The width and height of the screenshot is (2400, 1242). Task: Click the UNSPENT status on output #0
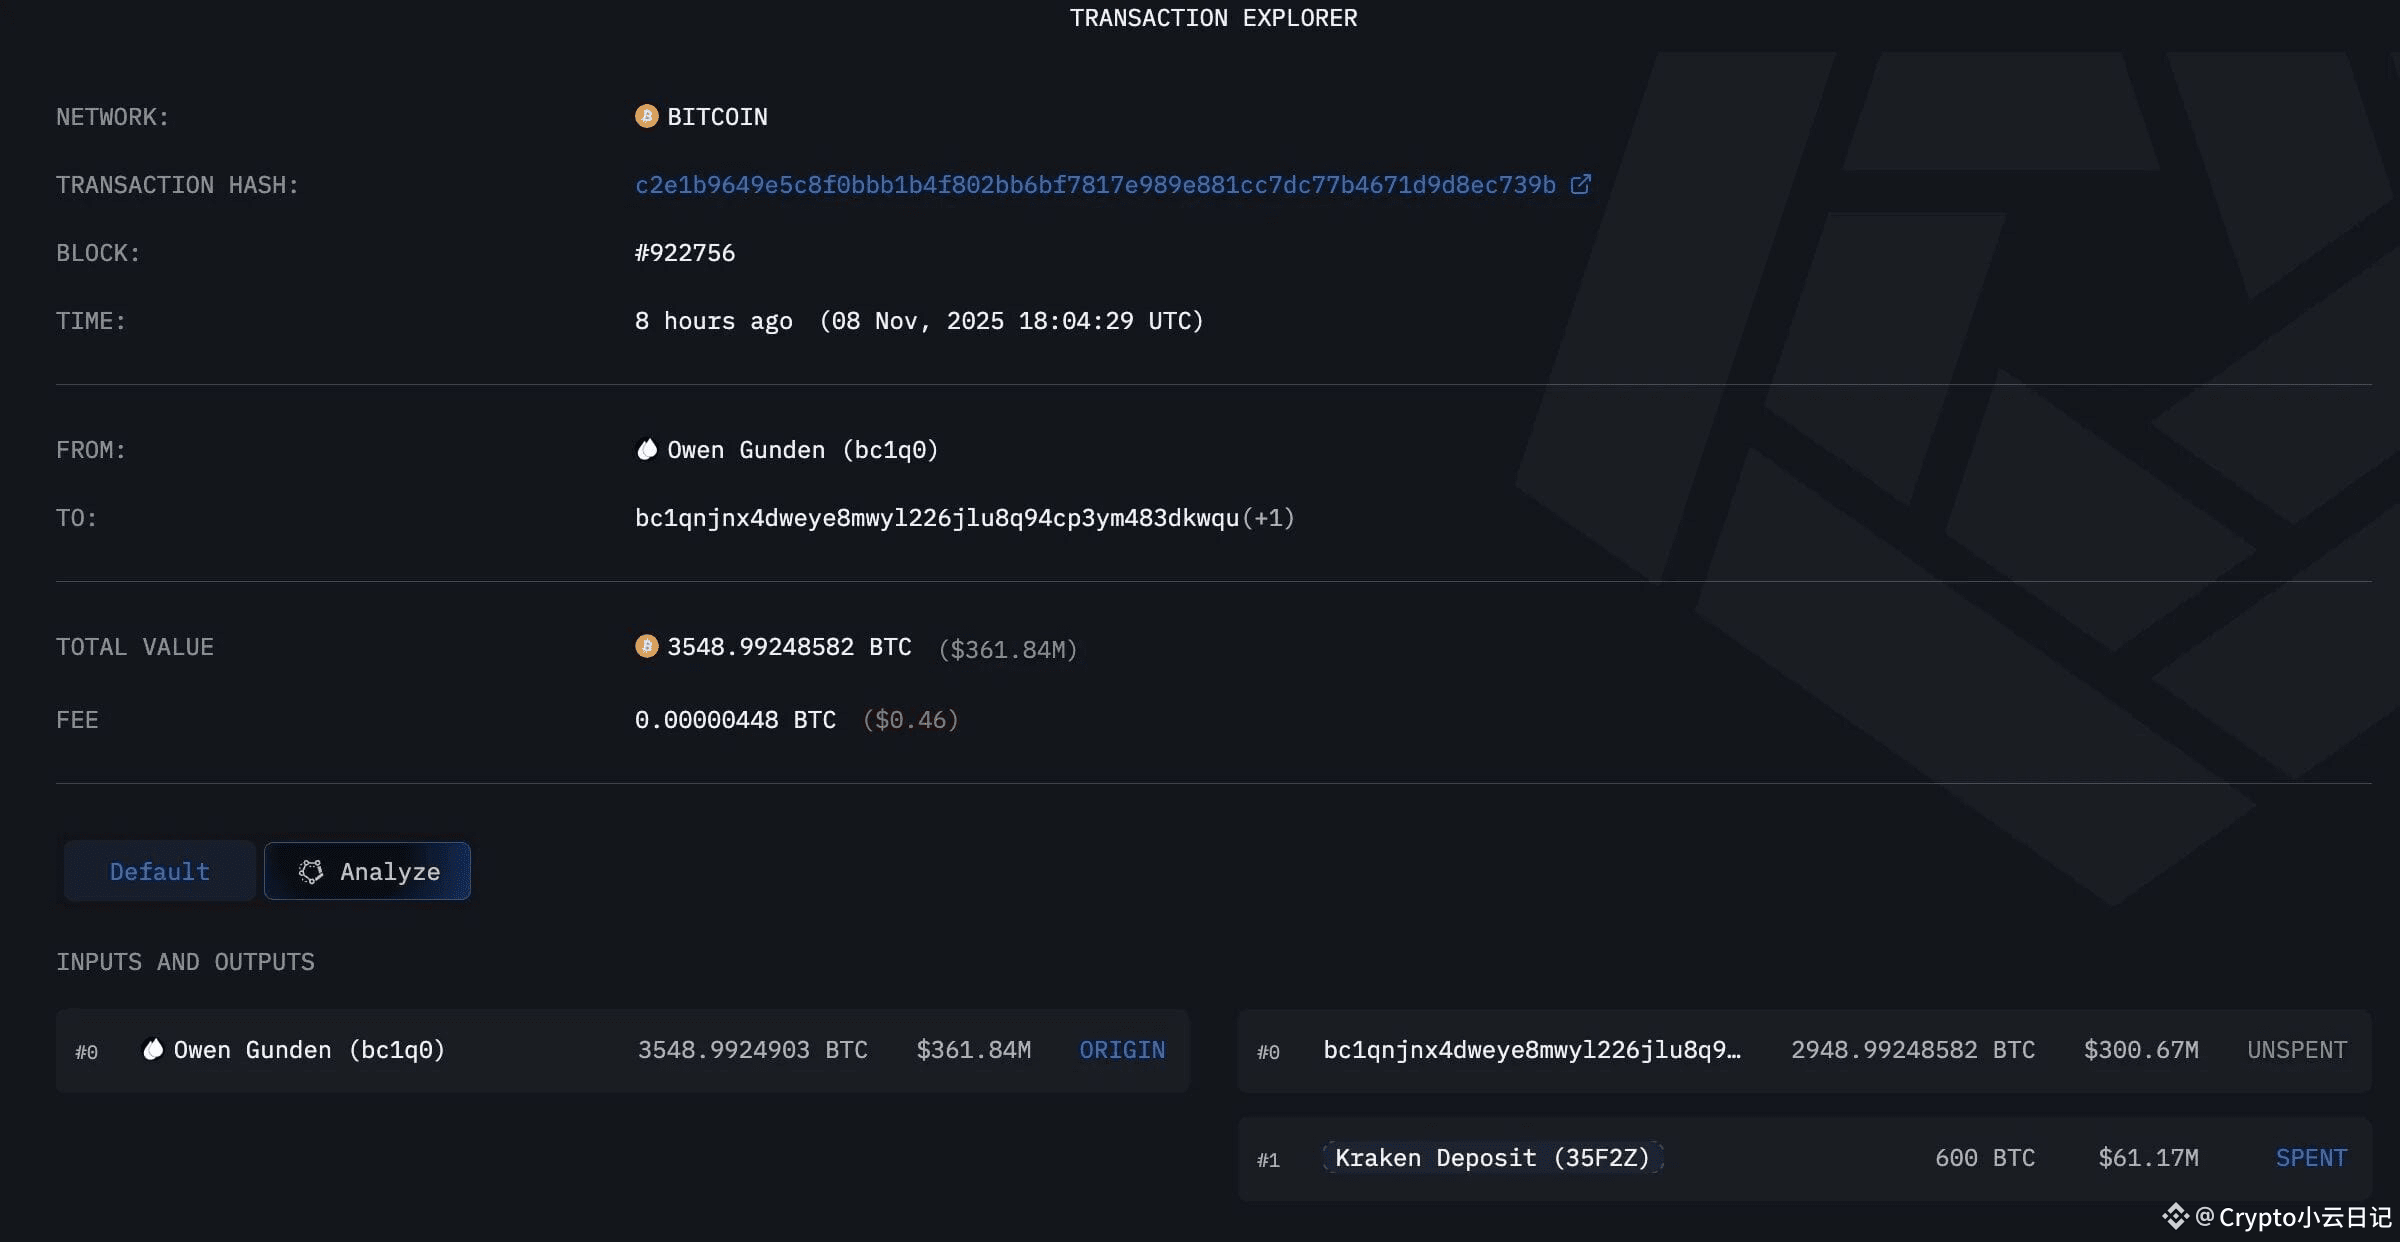[2296, 1050]
